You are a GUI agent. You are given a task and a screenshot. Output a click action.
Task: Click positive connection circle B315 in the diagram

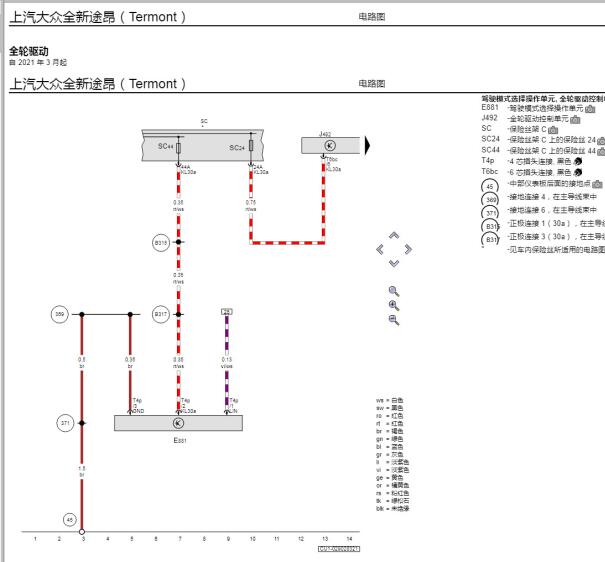pos(161,243)
